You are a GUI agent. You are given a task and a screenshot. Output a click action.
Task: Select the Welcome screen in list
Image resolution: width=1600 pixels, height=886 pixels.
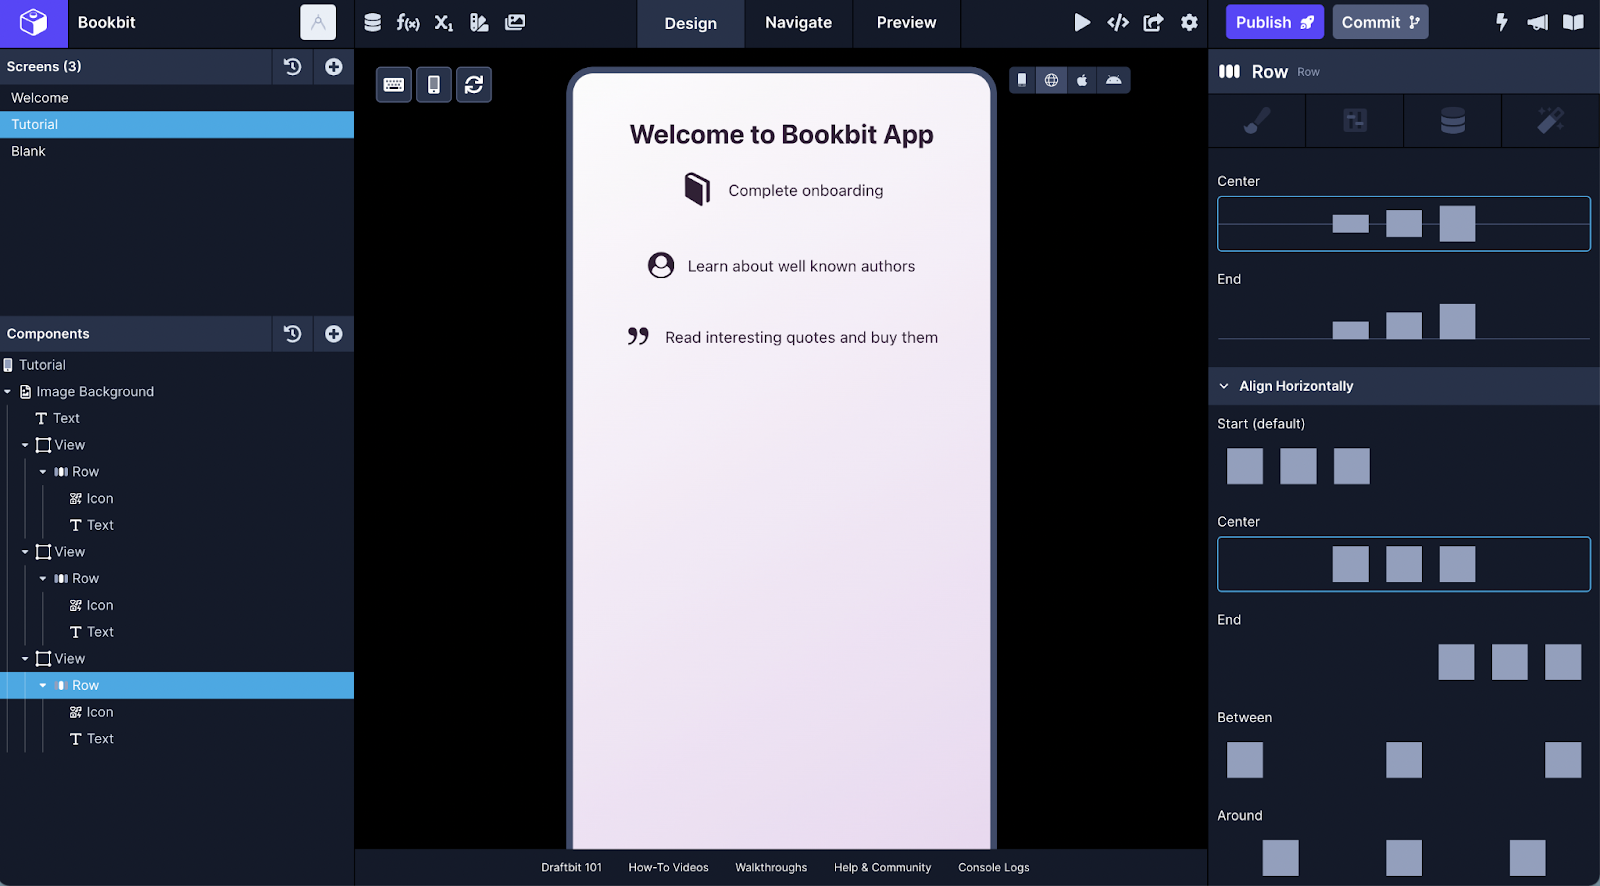coord(40,98)
